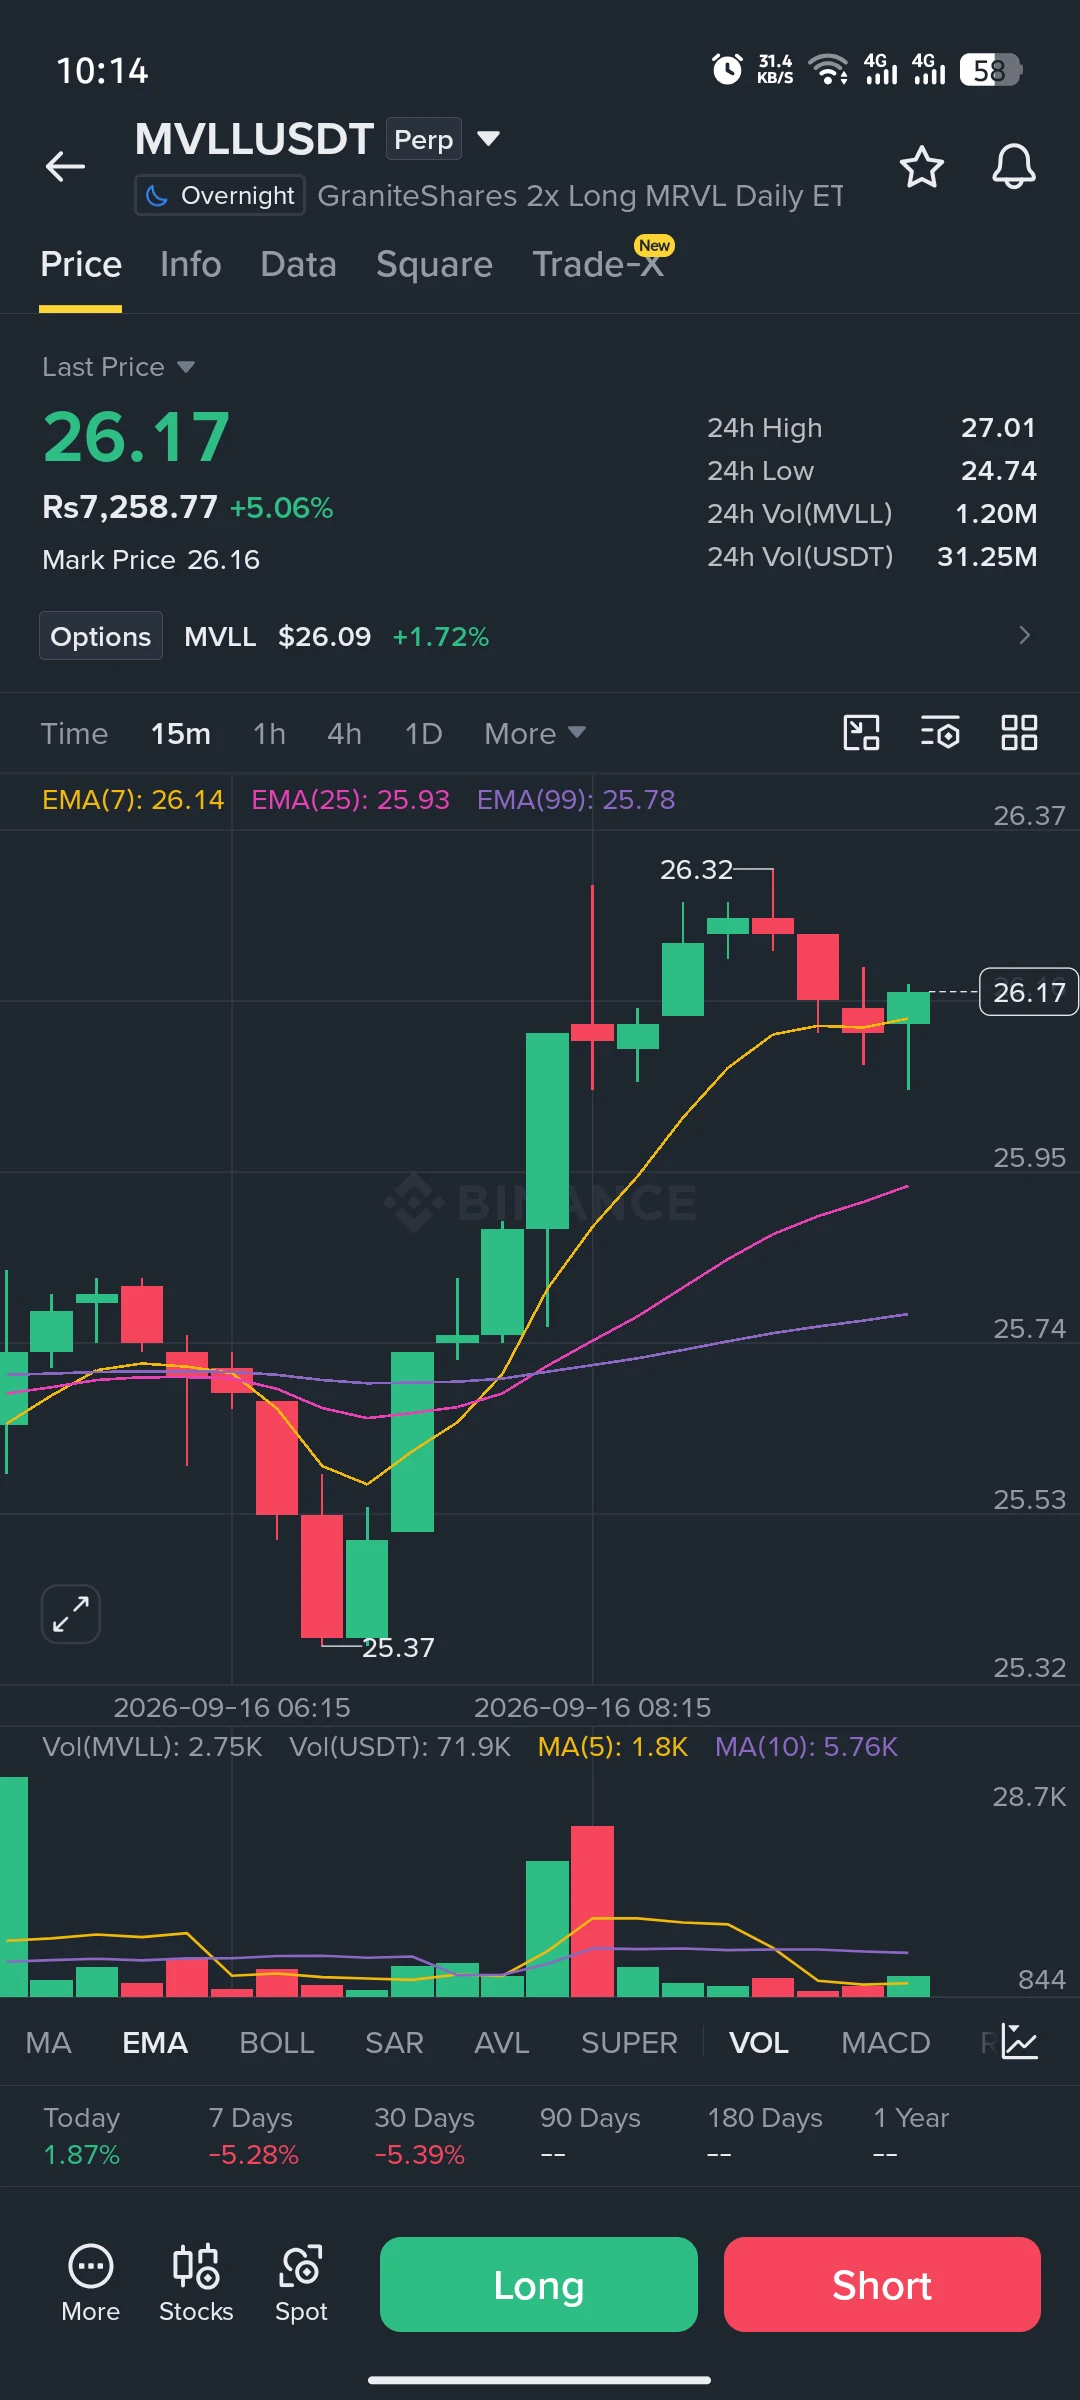Switch to the Data tab
Image resolution: width=1080 pixels, height=2400 pixels.
pos(298,265)
